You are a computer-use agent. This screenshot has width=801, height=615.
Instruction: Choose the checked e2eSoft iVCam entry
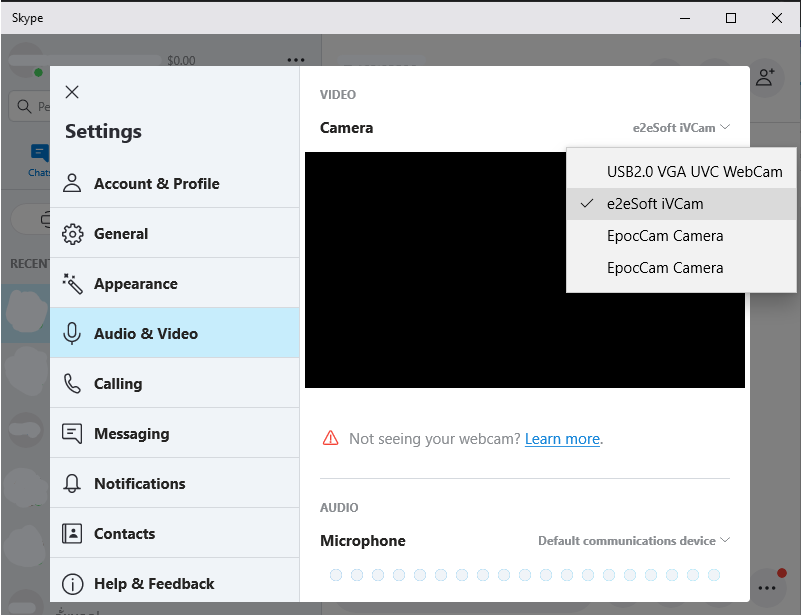(x=655, y=204)
